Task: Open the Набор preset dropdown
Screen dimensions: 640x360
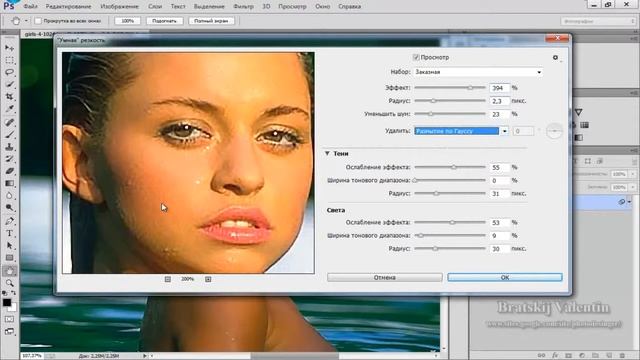Action: 478,72
